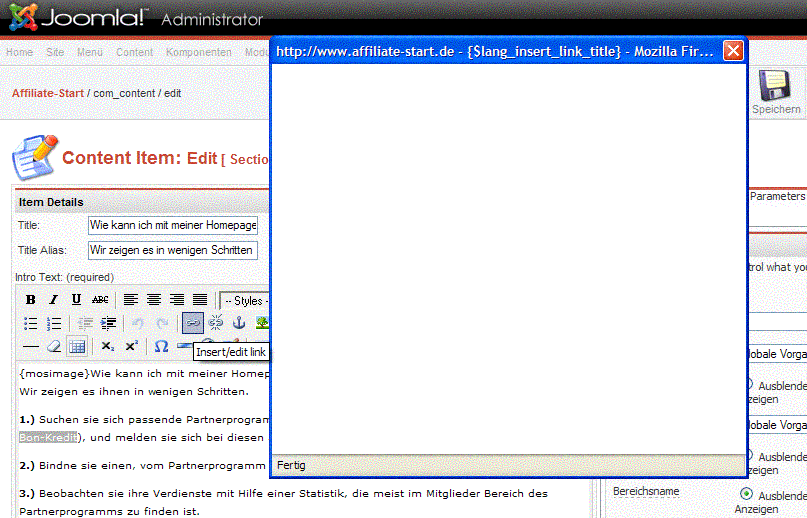
Task: Toggle bold formatting in the editor
Action: (x=31, y=299)
